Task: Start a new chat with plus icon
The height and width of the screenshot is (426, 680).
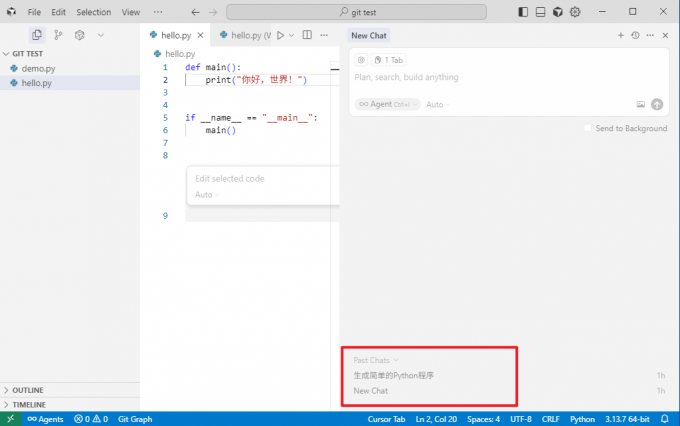Action: [620, 35]
